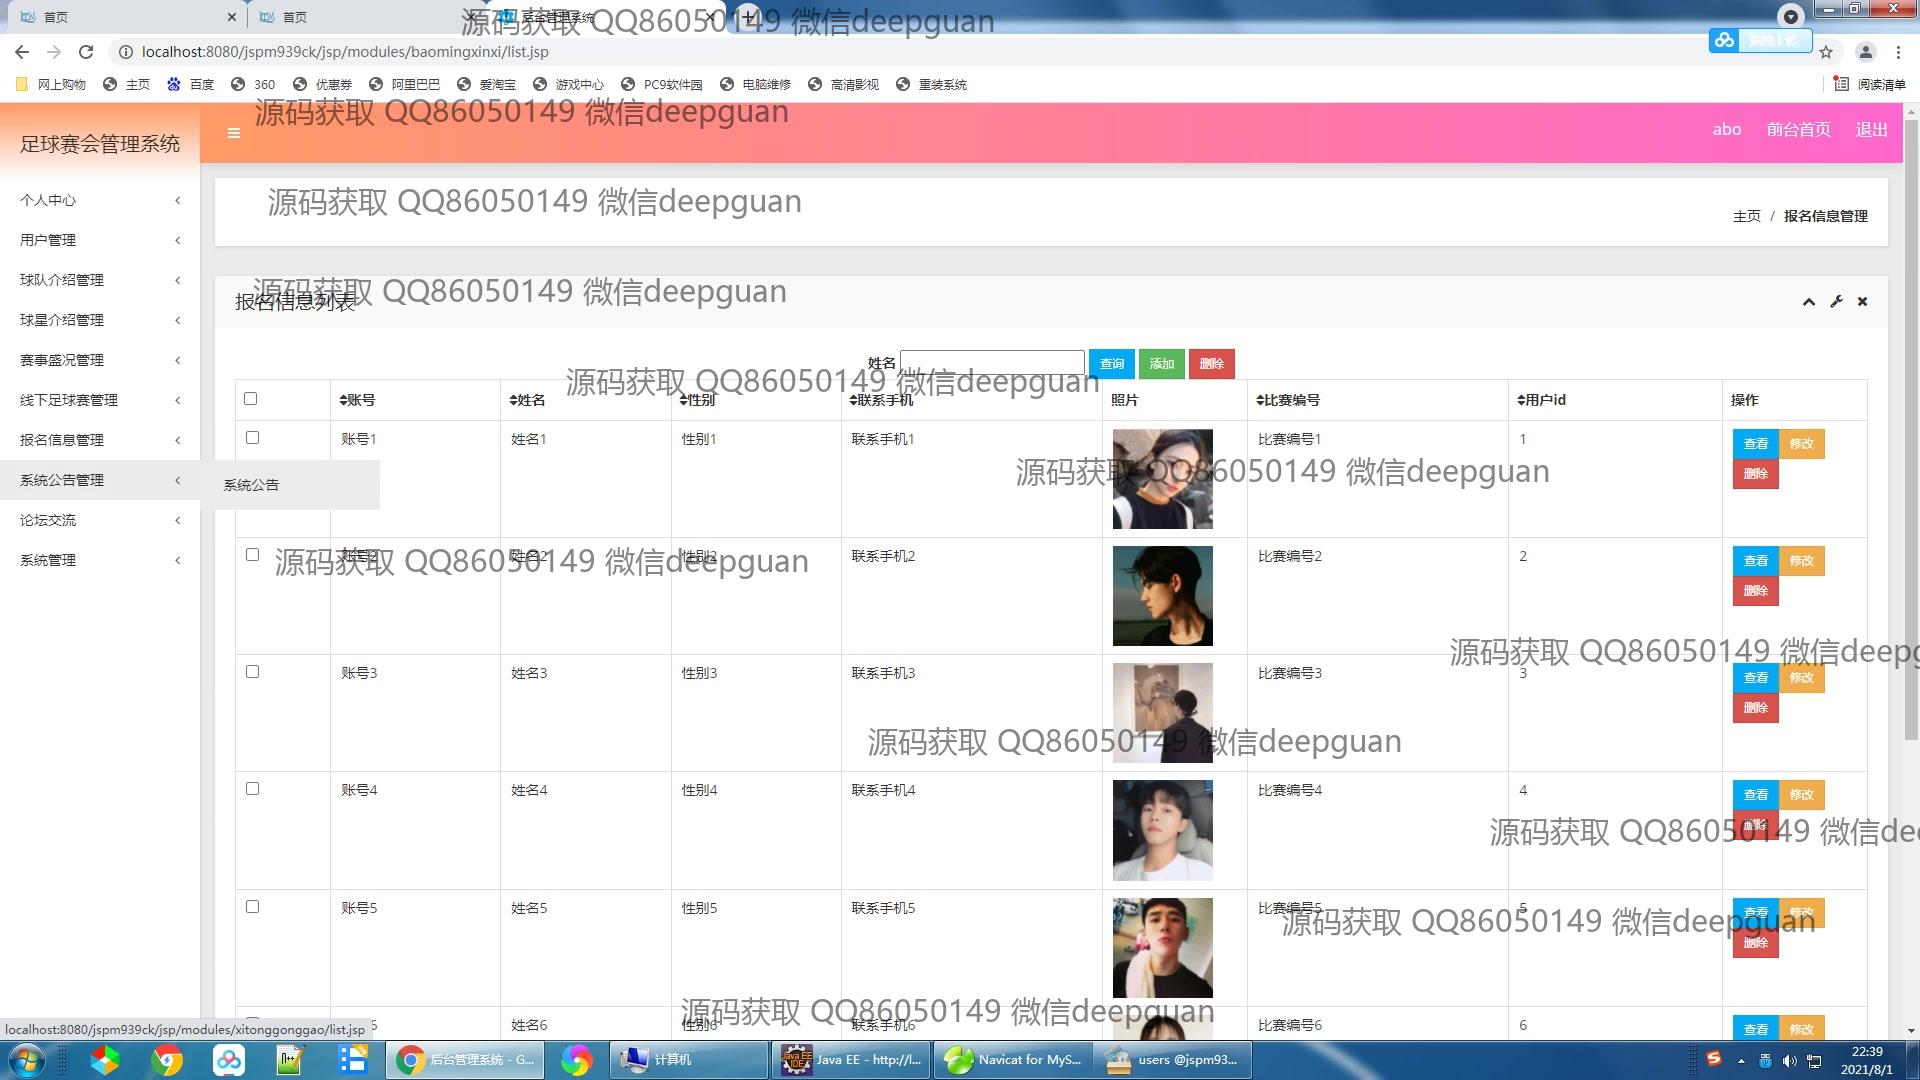Close the list panel with the X icon
This screenshot has width=1920, height=1080.
[1862, 302]
